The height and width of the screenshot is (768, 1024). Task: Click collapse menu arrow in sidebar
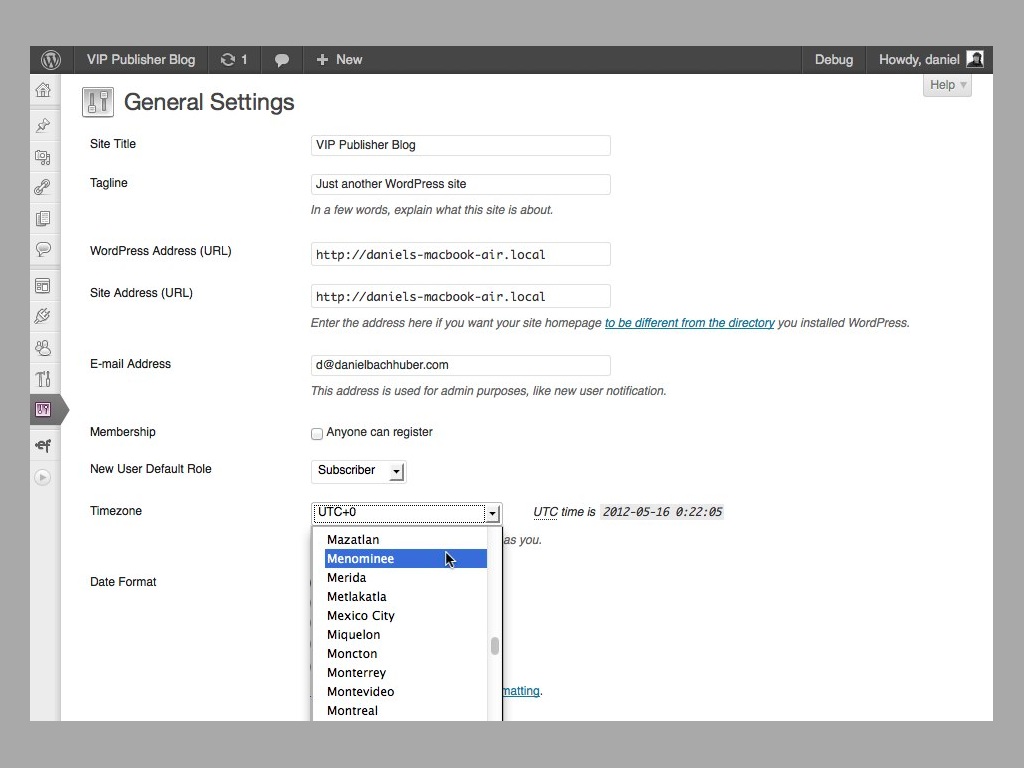42,477
